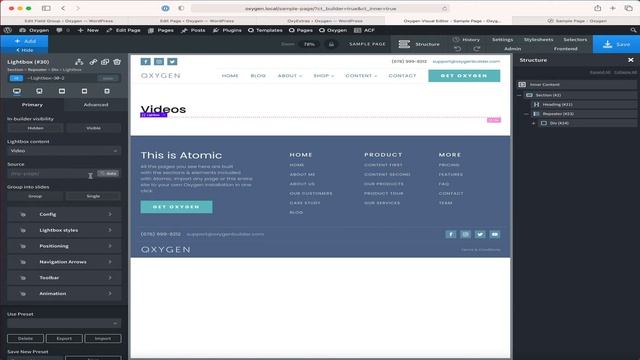Set in-builder visibility to Visible
Screen dimensions: 640x360
click(x=93, y=128)
